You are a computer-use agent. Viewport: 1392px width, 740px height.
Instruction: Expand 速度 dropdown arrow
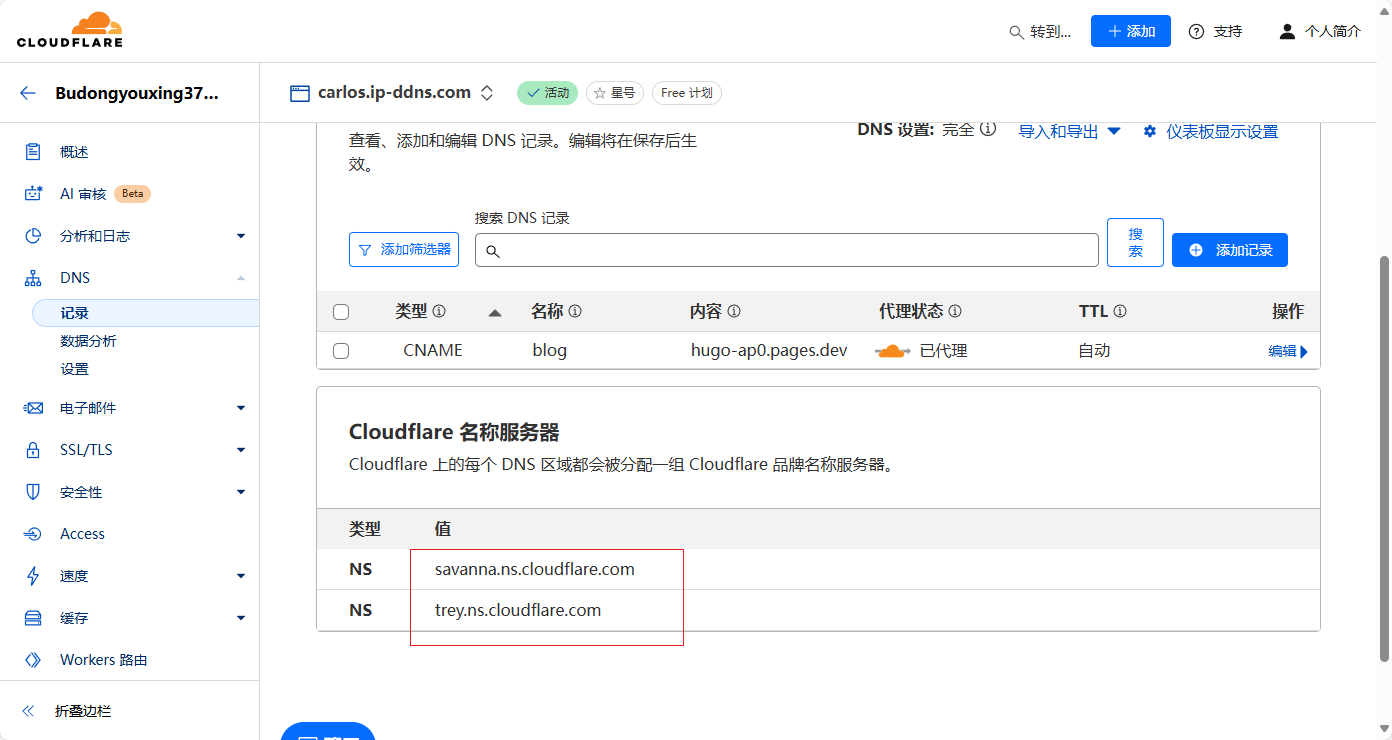(x=241, y=576)
